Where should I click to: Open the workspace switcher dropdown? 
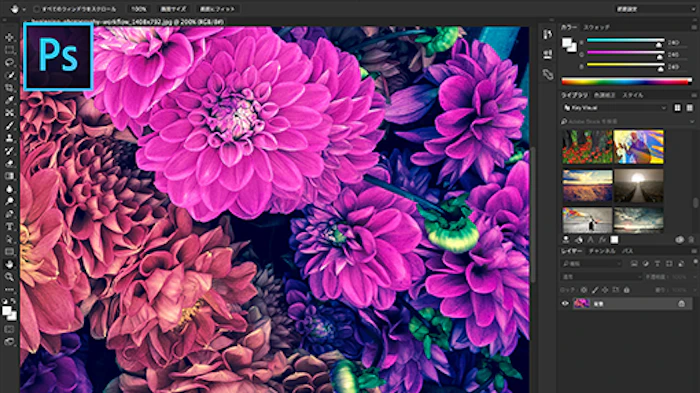pos(655,9)
